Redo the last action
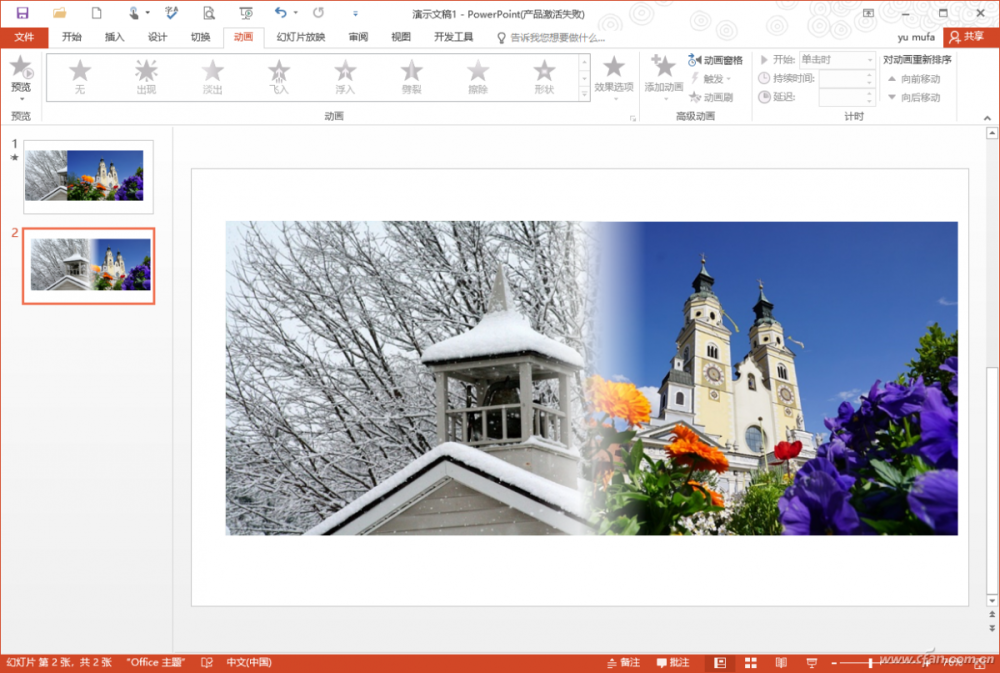This screenshot has width=1000, height=673. coord(318,13)
